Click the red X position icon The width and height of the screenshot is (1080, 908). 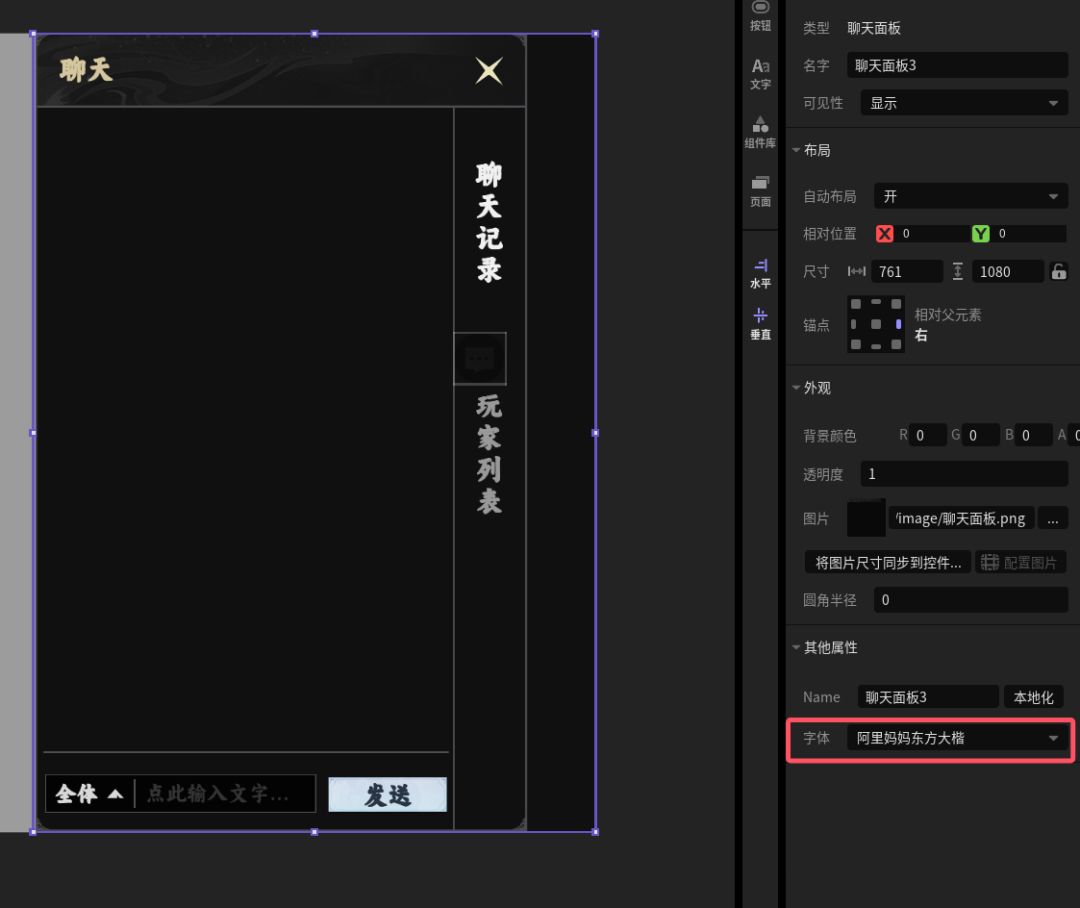[884, 234]
